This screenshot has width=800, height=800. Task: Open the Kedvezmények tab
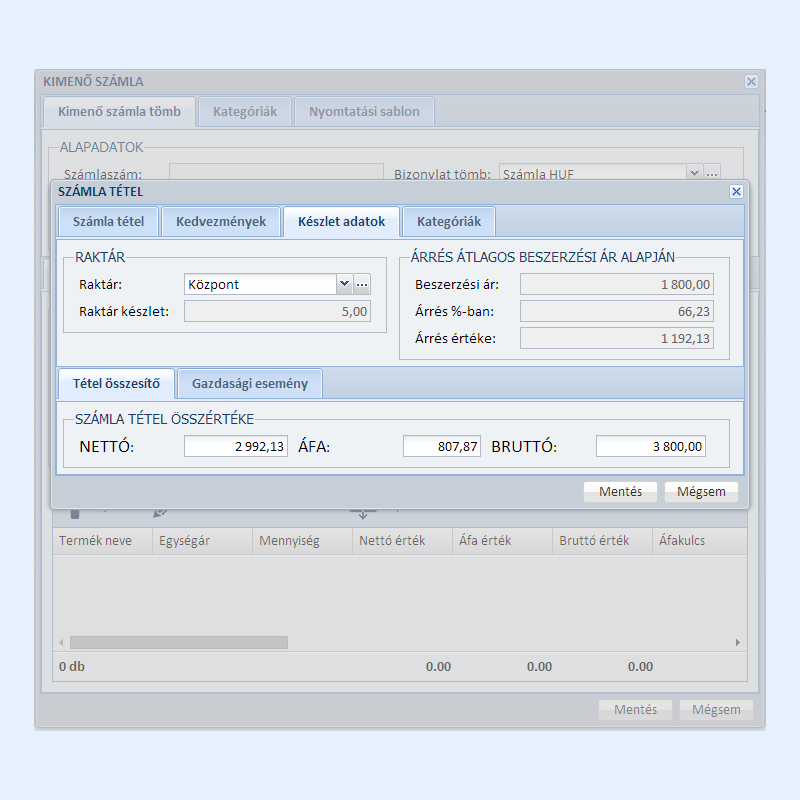pos(221,221)
